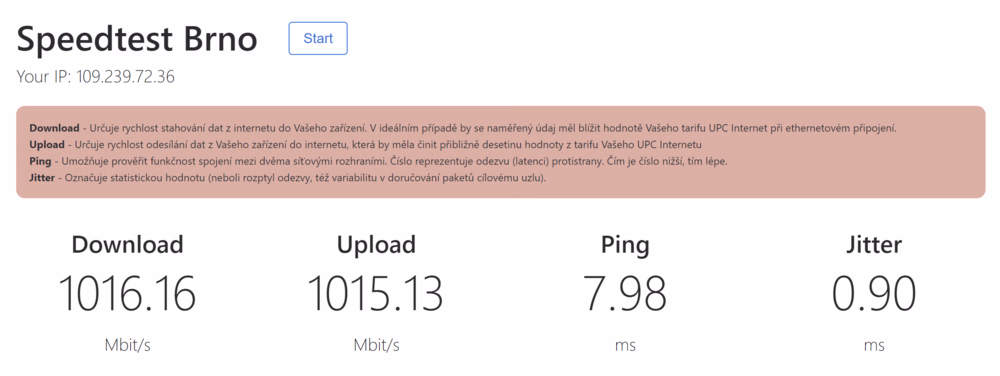This screenshot has height=376, width=1000.
Task: Select the upload value 1015.13
Action: tap(376, 293)
